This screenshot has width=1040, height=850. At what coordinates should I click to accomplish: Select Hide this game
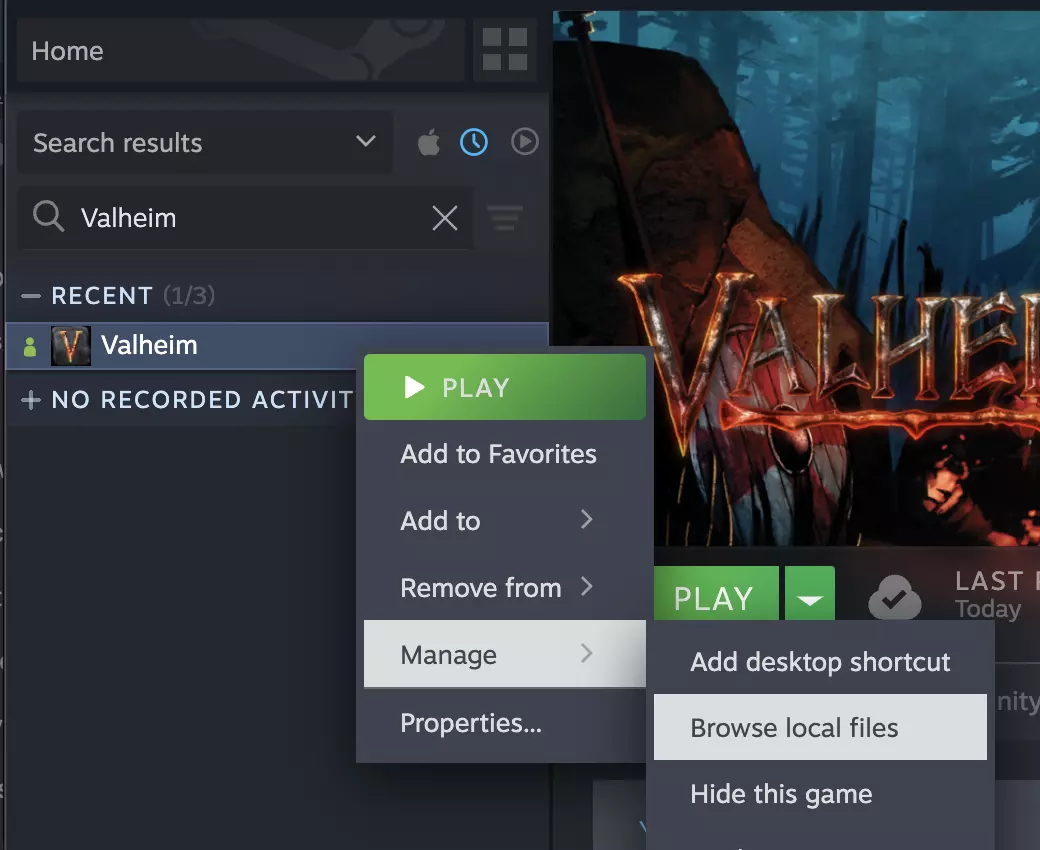(x=820, y=794)
